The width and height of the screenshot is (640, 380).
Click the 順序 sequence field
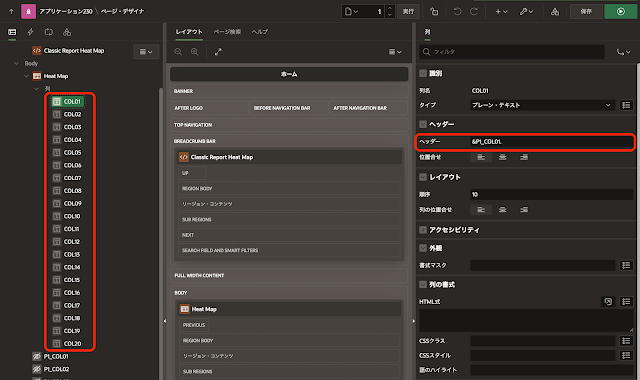tap(551, 194)
